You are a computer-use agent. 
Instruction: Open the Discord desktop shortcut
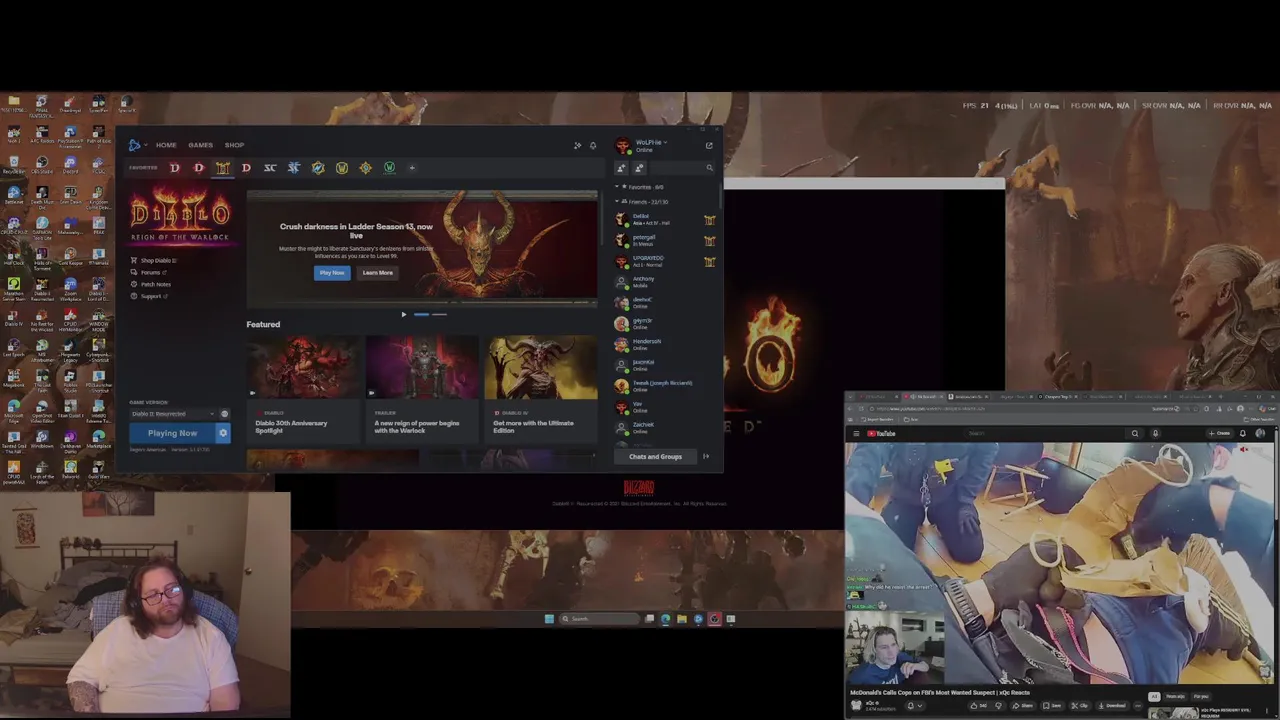pyautogui.click(x=70, y=164)
